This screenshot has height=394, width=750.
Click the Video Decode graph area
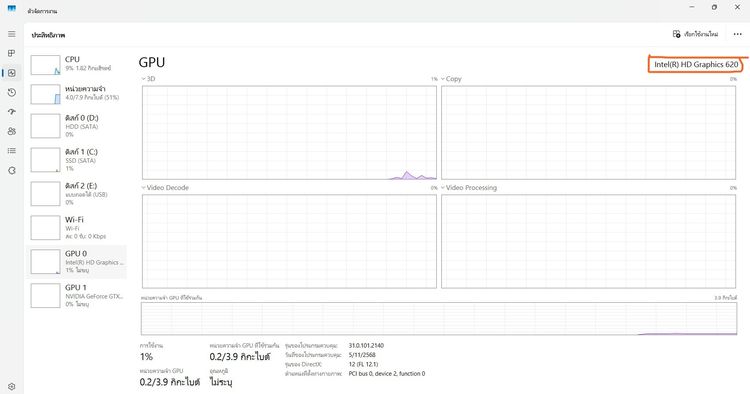[289, 241]
